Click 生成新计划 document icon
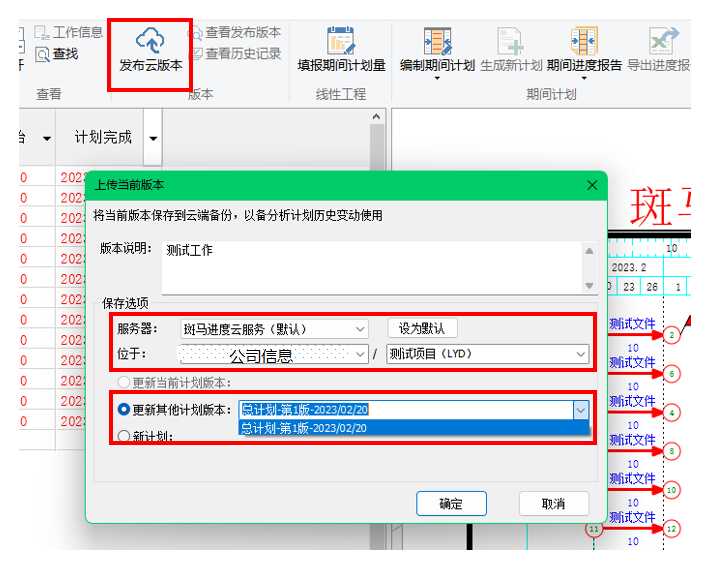 click(511, 40)
